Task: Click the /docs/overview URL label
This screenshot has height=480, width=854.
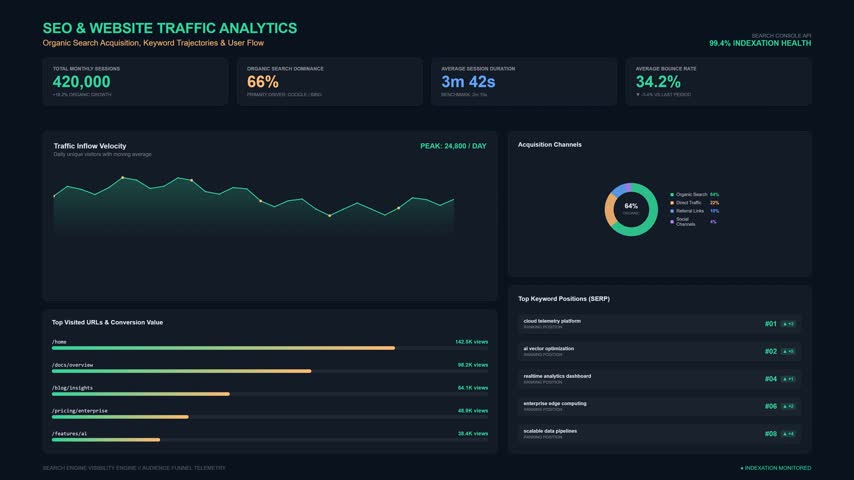Action: pos(72,365)
